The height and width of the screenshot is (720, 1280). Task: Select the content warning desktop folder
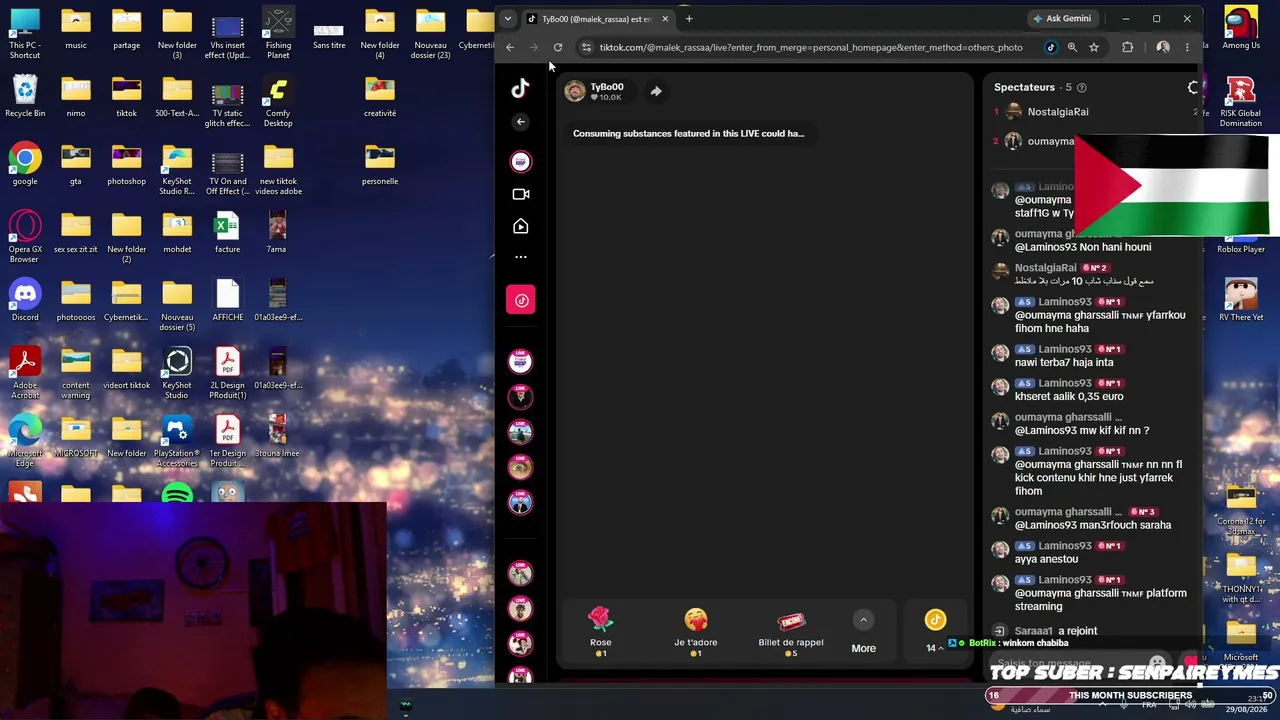(x=76, y=373)
